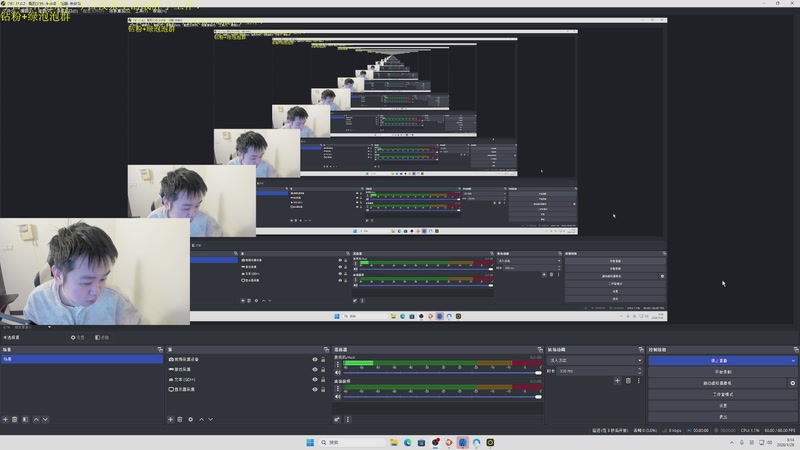The height and width of the screenshot is (450, 800).
Task: Select the highlighted scene in Scenes list
Action: 82,359
